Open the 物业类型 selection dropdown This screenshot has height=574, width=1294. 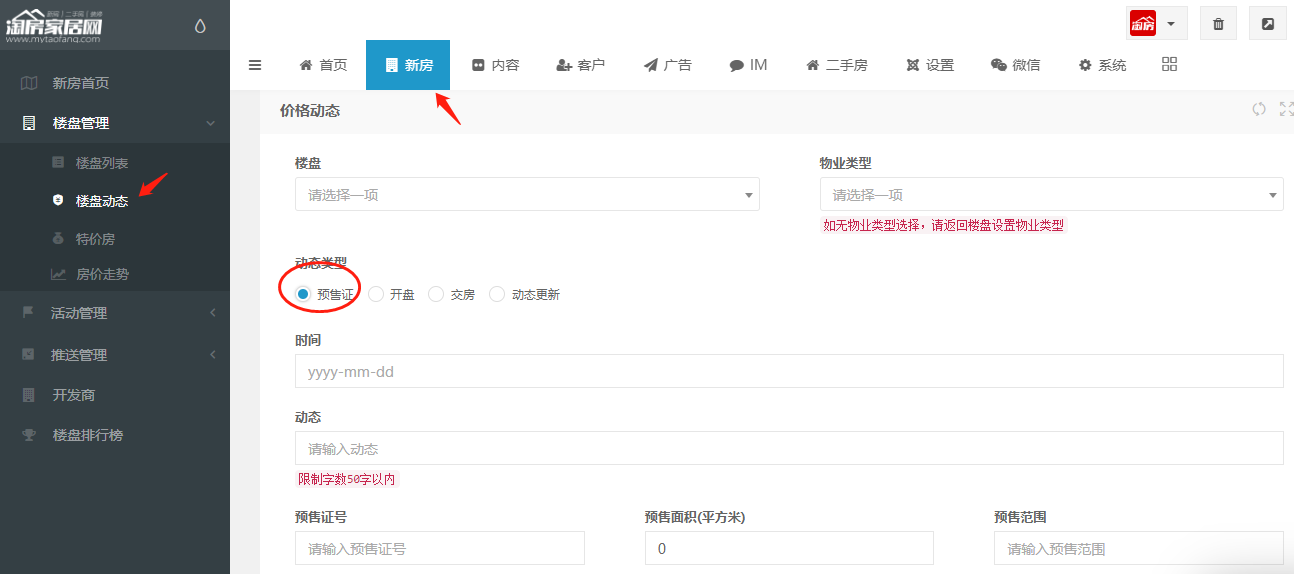(x=1052, y=194)
